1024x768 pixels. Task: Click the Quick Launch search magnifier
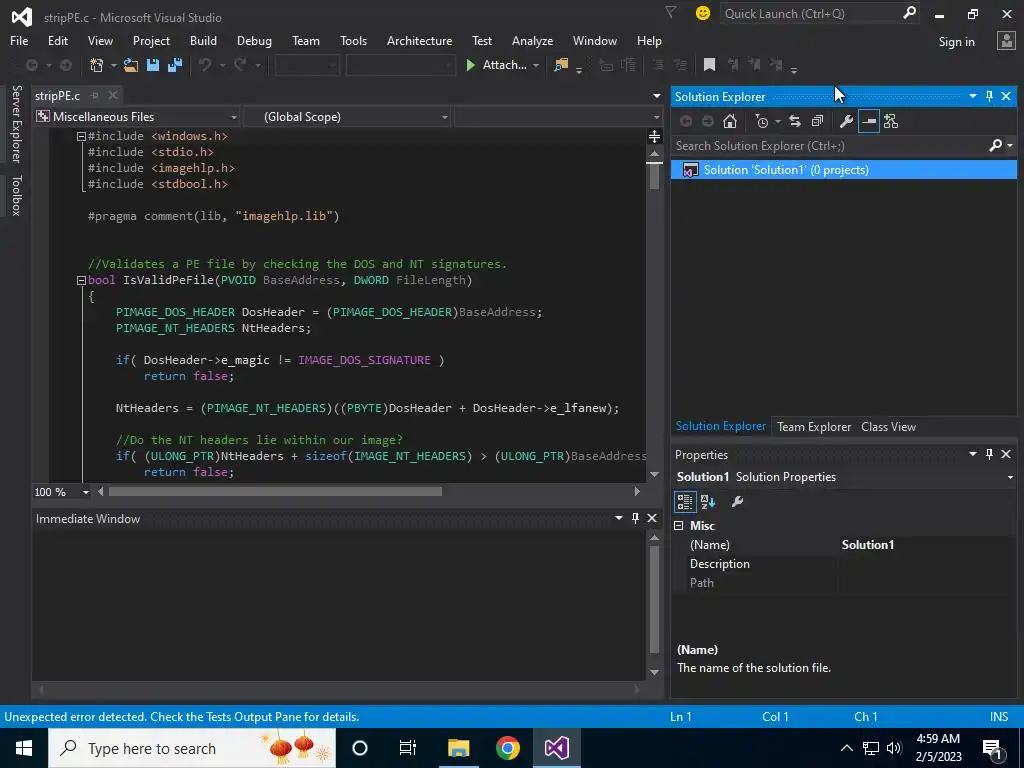(x=909, y=13)
